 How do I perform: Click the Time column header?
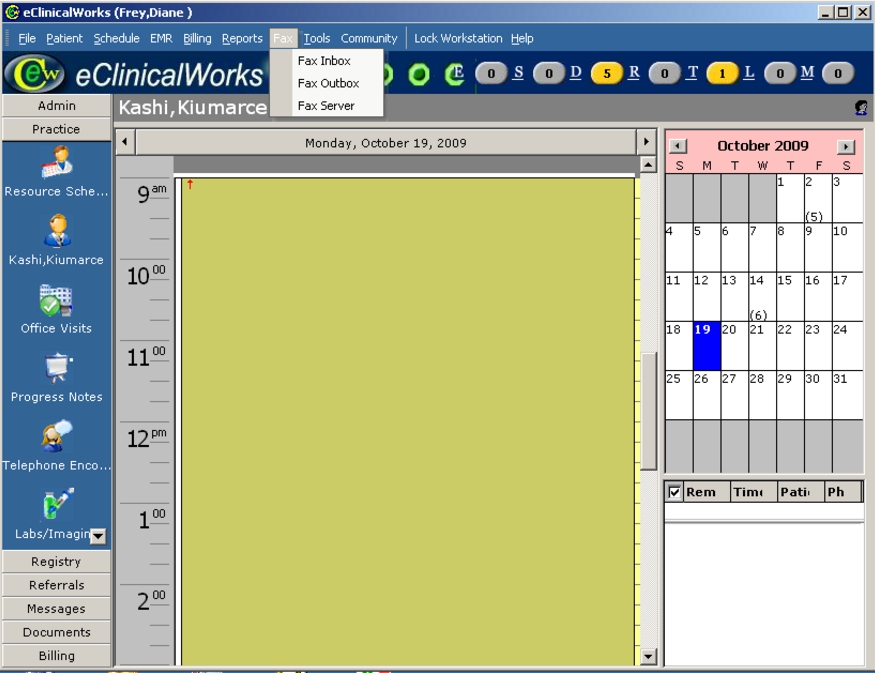754,492
